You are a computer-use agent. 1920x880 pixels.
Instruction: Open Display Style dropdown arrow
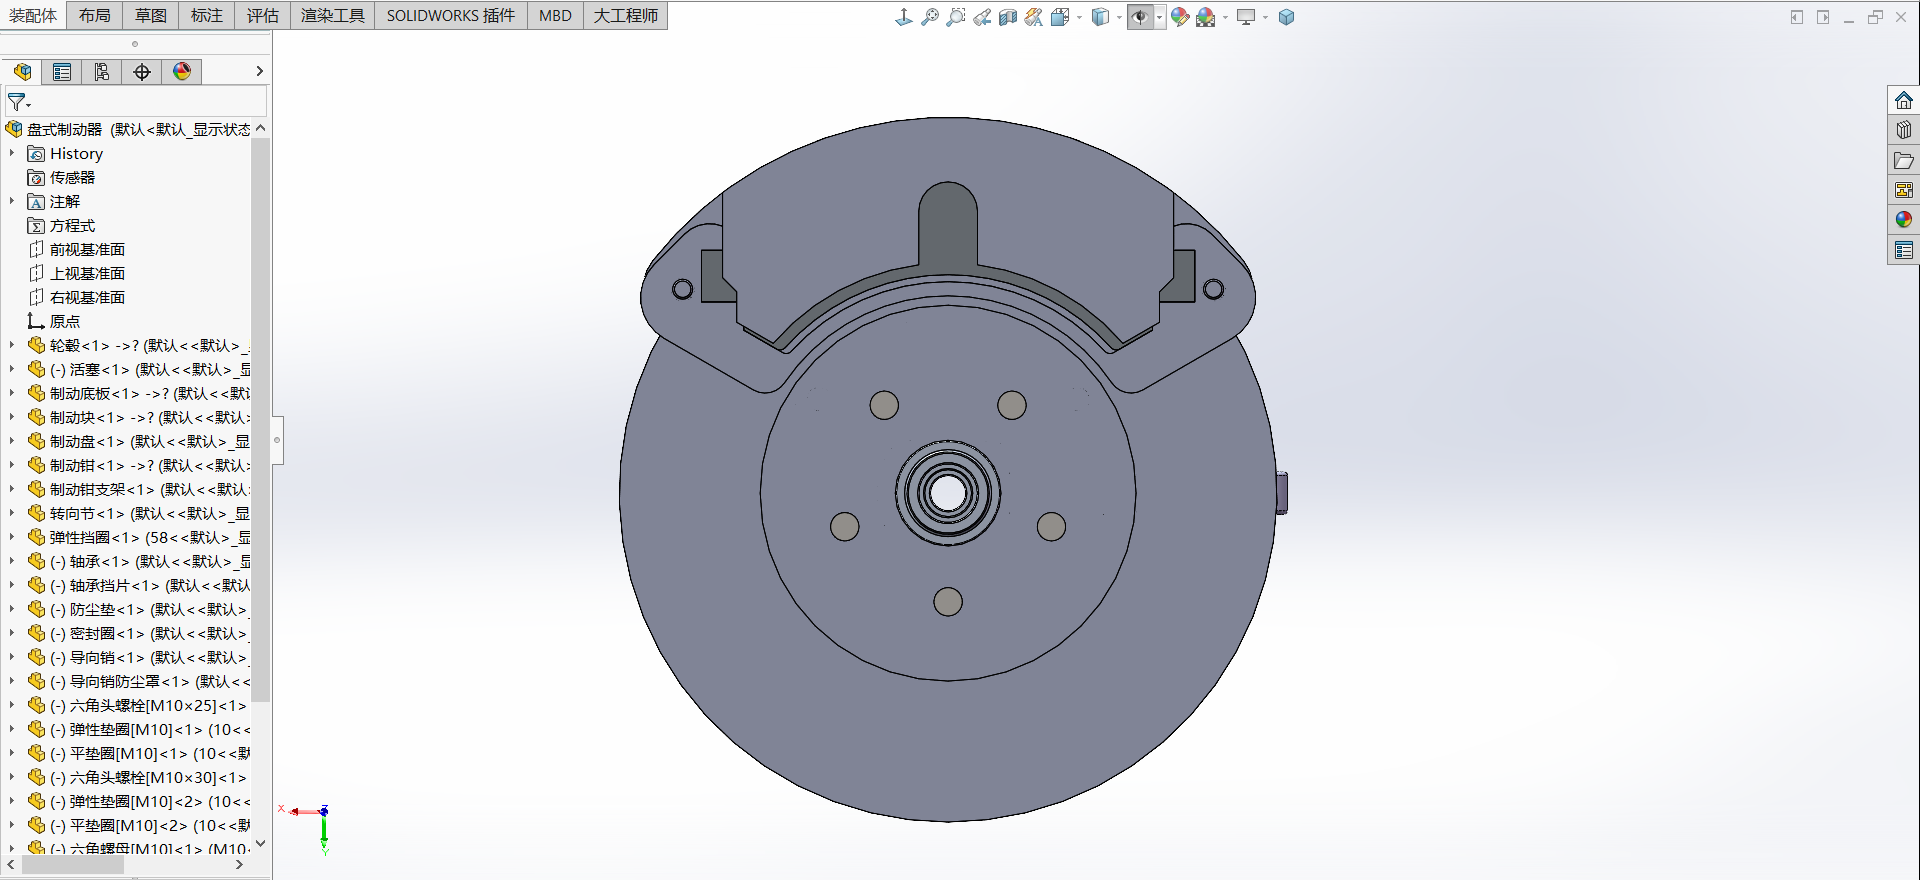pyautogui.click(x=1119, y=17)
